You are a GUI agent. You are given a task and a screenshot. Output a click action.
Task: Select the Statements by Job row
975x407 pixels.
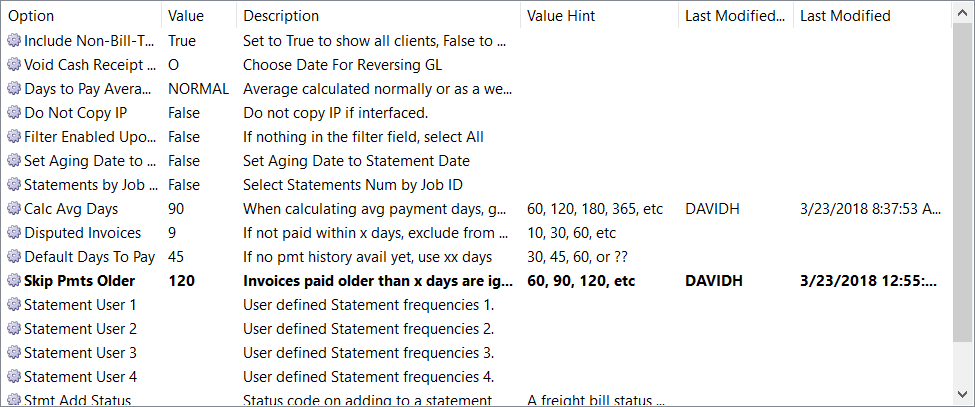[x=90, y=185]
